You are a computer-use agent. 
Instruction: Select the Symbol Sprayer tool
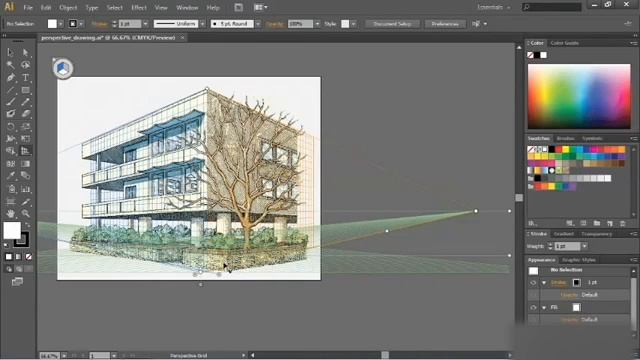(11, 189)
